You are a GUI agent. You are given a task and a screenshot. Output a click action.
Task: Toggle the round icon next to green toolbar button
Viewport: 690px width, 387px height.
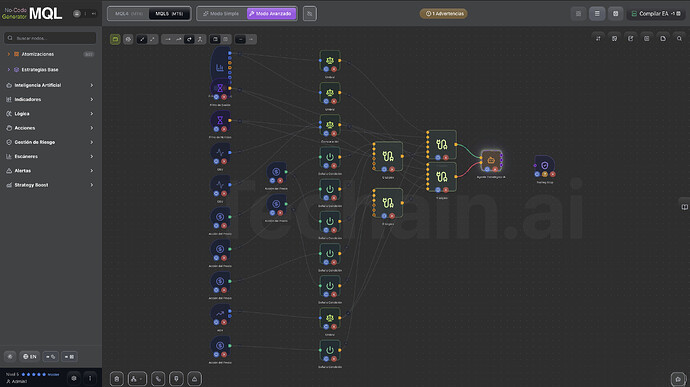tap(128, 39)
